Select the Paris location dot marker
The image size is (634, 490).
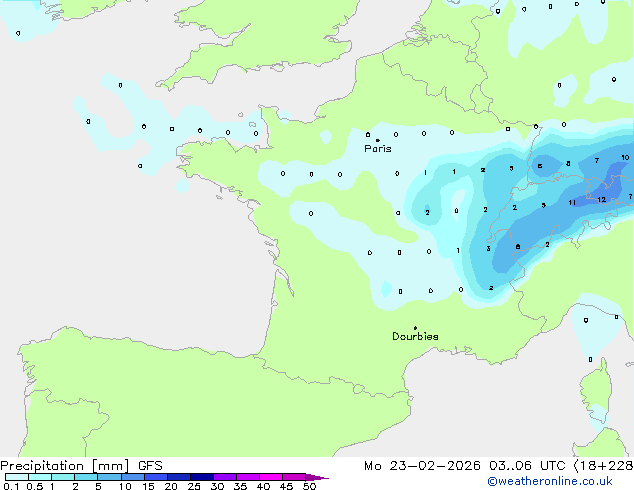tap(378, 141)
